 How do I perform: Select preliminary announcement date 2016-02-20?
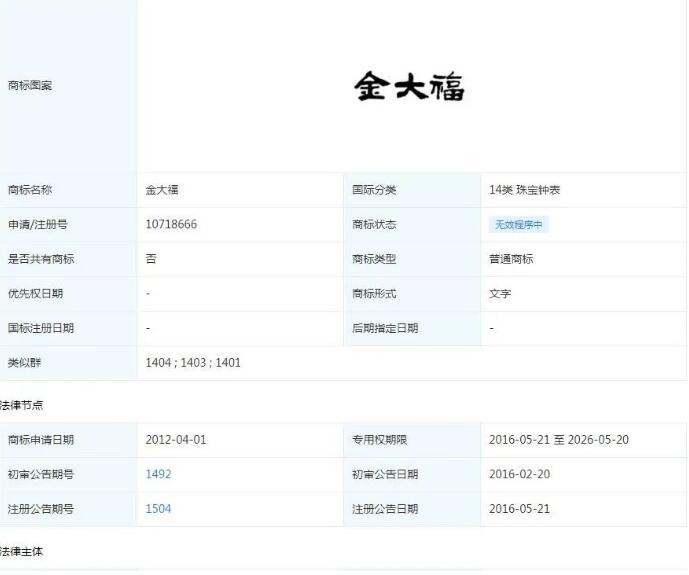click(519, 474)
